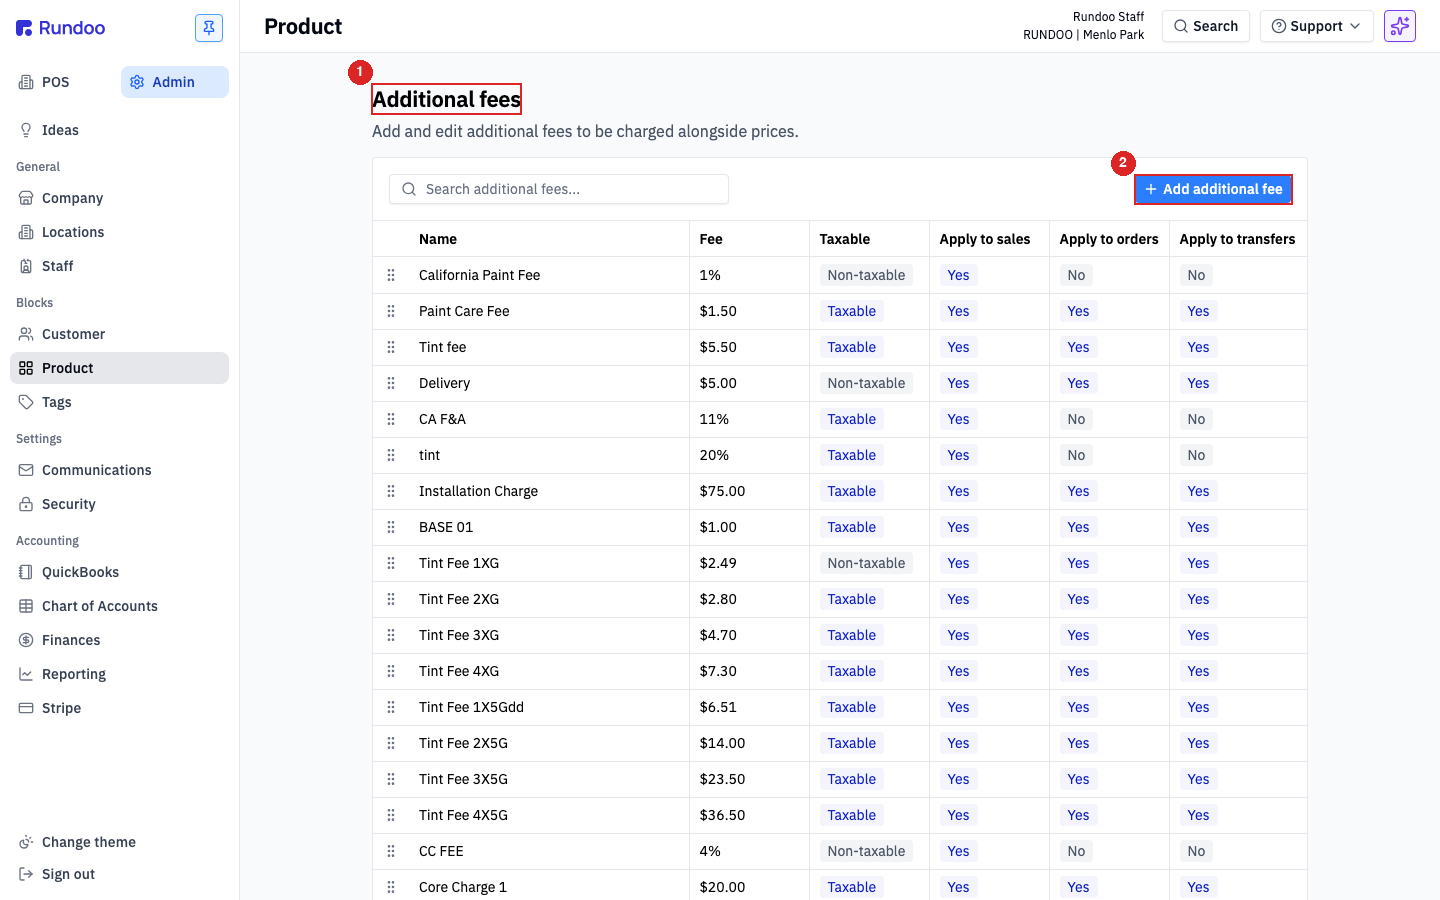Click the Add additional fee button

pos(1213,189)
